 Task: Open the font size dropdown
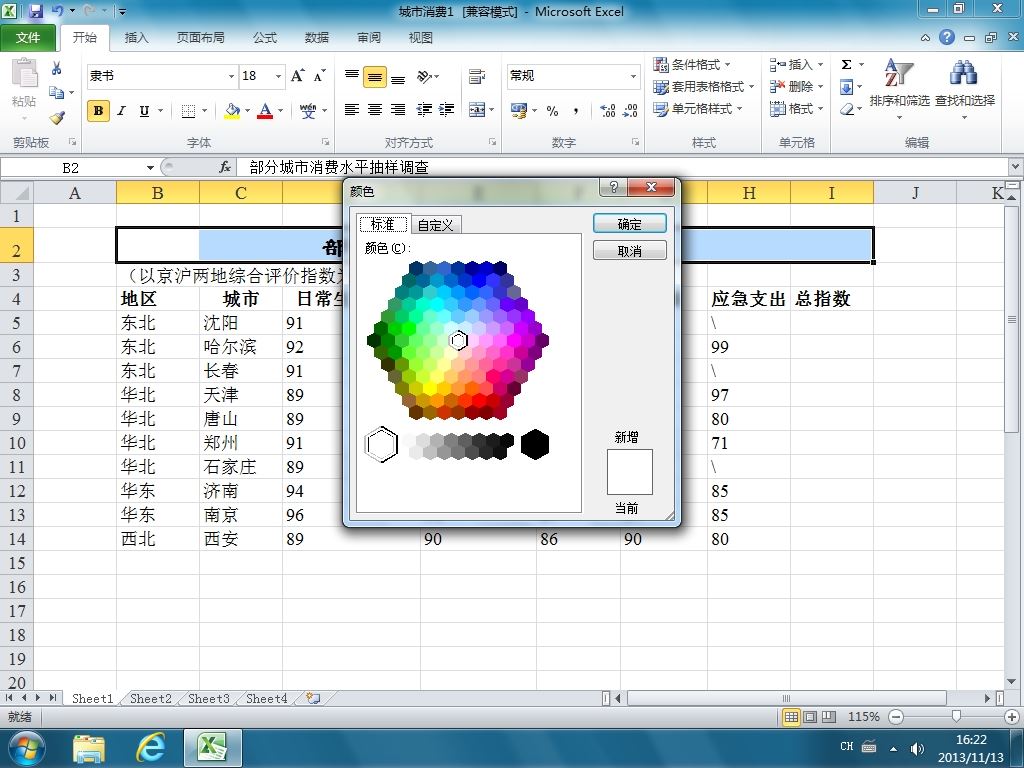coord(278,76)
